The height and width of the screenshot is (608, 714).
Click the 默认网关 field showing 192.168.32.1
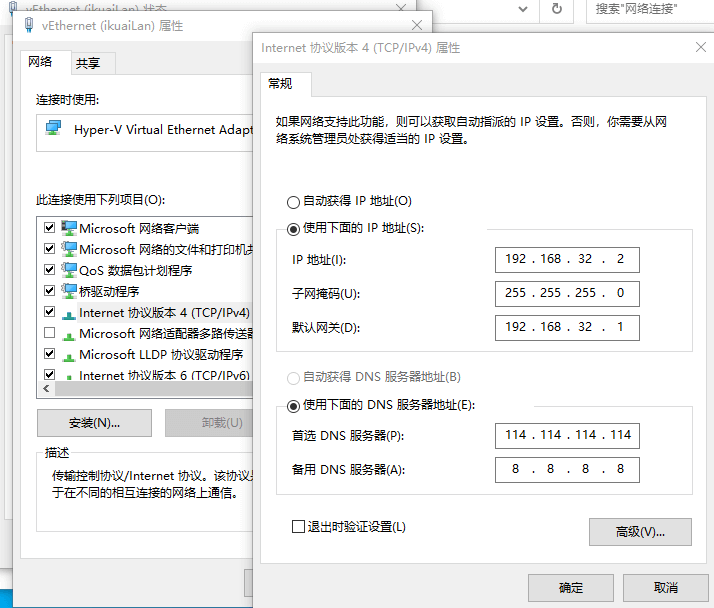point(567,327)
